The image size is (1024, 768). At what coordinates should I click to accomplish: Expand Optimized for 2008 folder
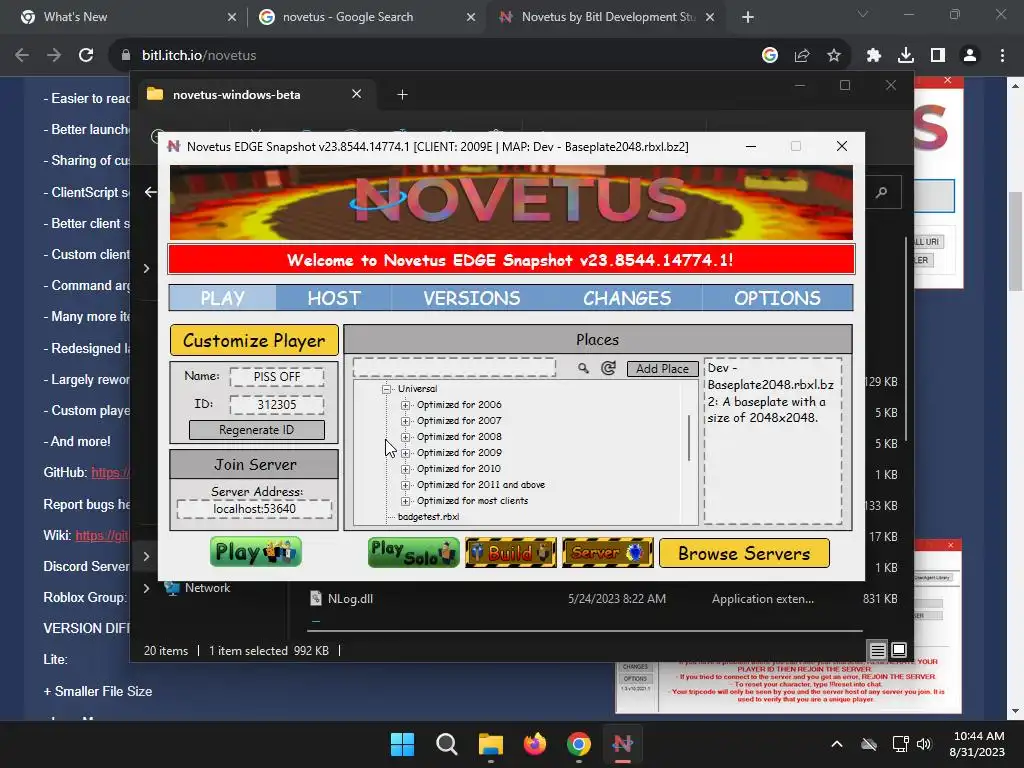click(406, 437)
